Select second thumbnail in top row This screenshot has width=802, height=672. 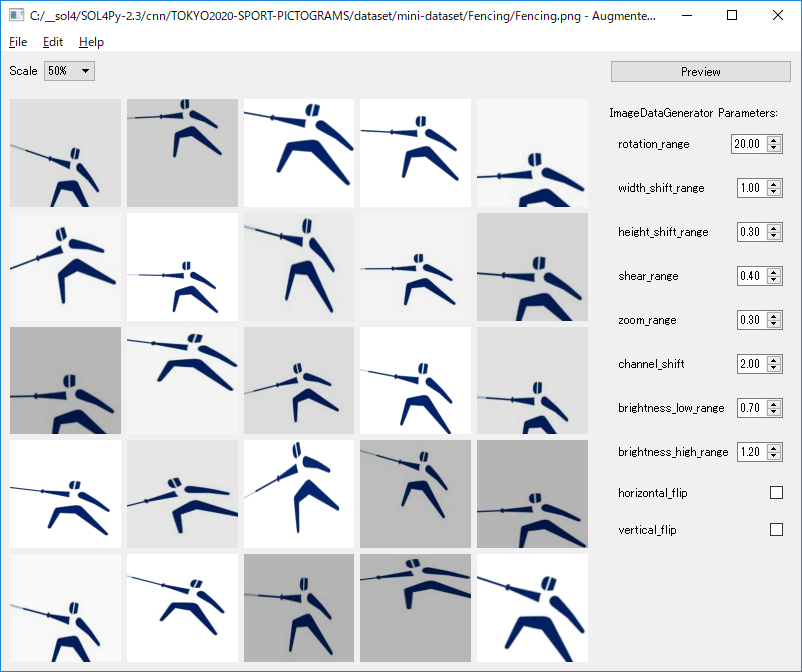[x=182, y=153]
